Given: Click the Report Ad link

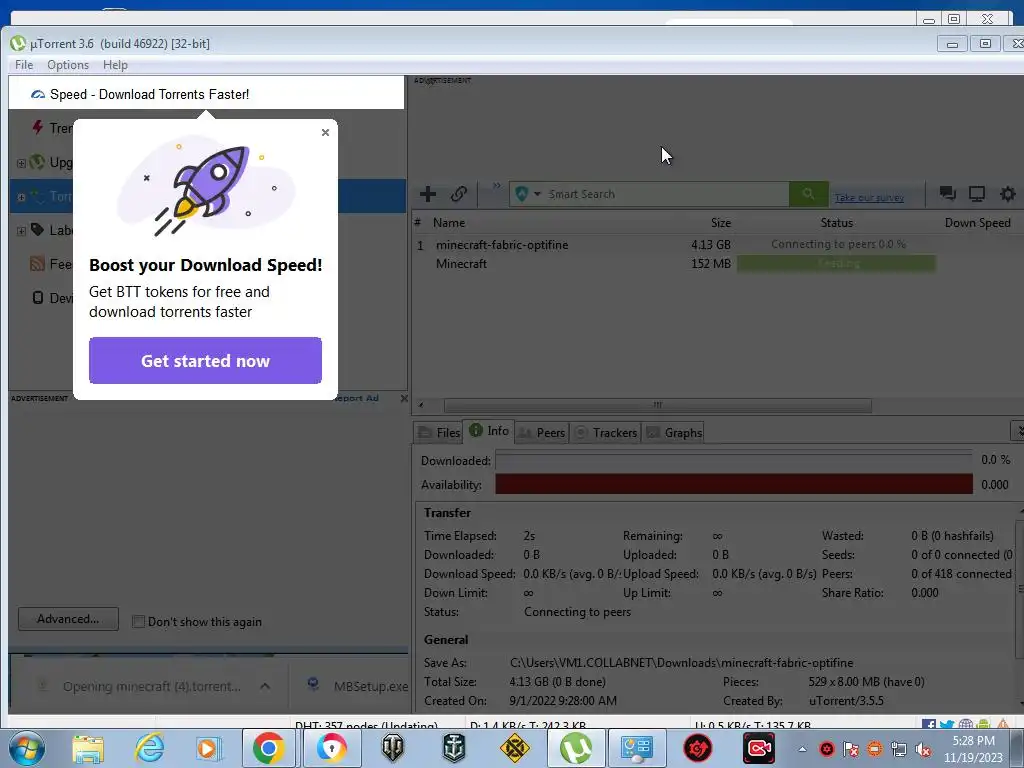Looking at the screenshot, I should tap(357, 398).
